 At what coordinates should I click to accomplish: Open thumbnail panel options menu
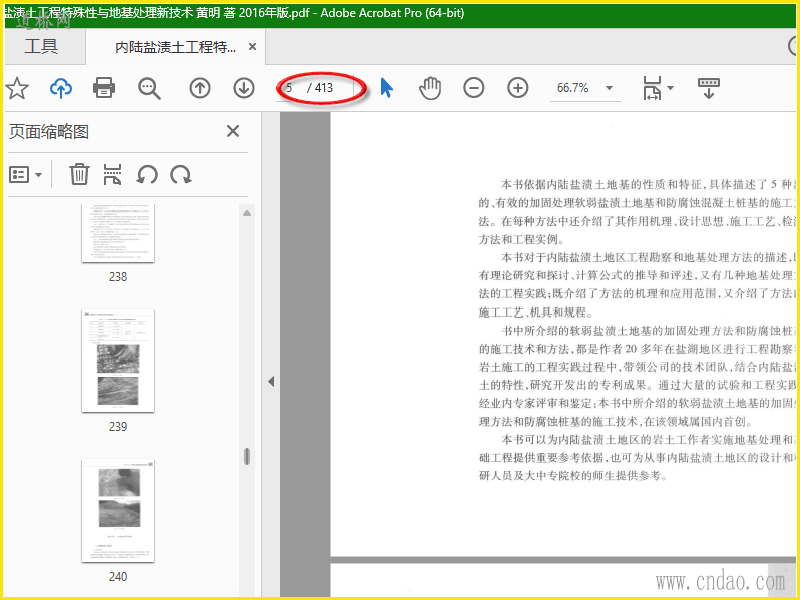(x=25, y=175)
